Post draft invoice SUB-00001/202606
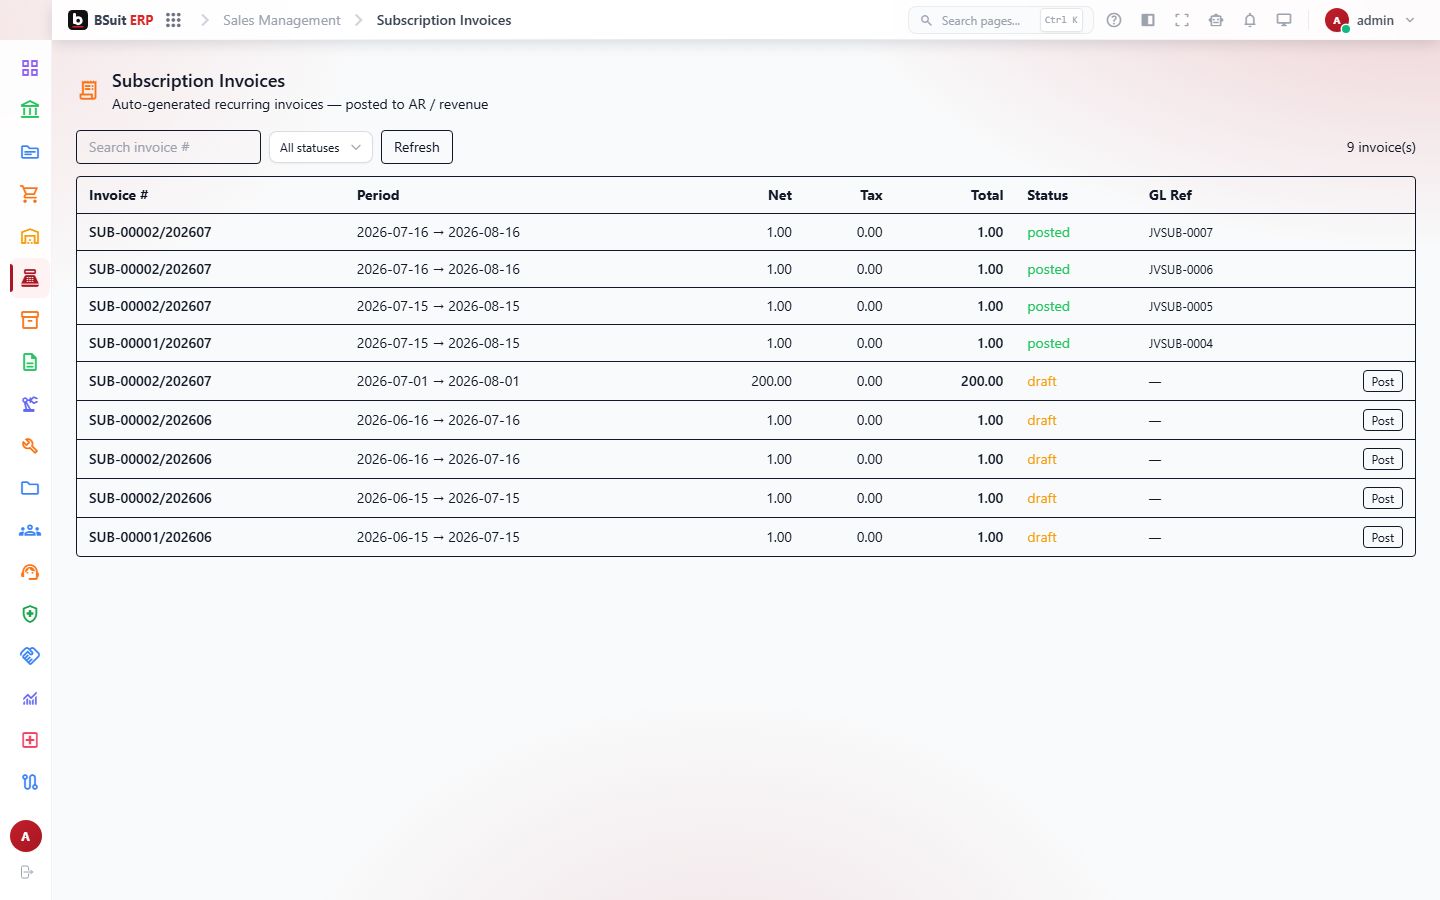The width and height of the screenshot is (1440, 900). [1383, 537]
